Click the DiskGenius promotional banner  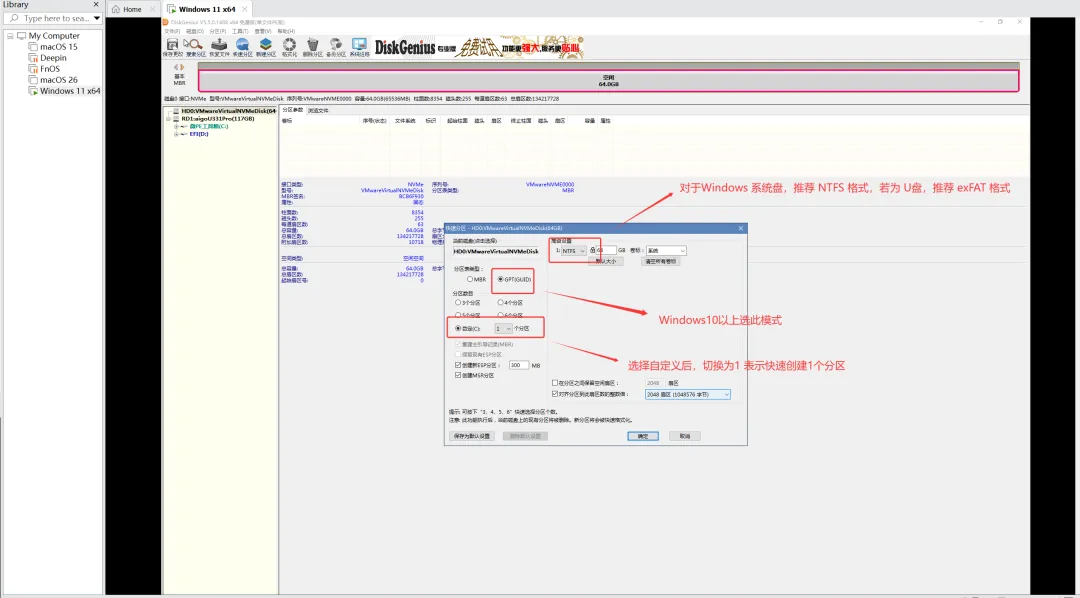click(479, 47)
